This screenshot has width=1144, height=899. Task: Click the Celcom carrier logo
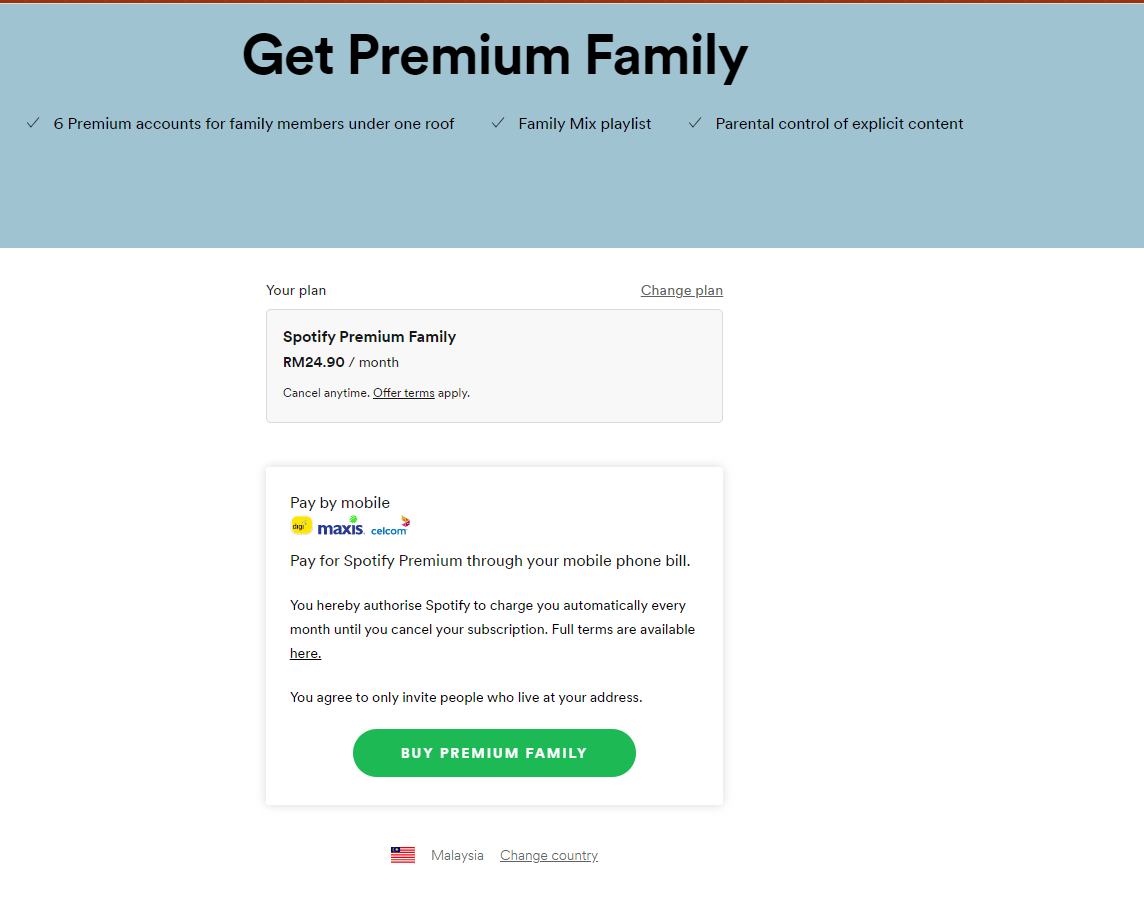tap(390, 527)
